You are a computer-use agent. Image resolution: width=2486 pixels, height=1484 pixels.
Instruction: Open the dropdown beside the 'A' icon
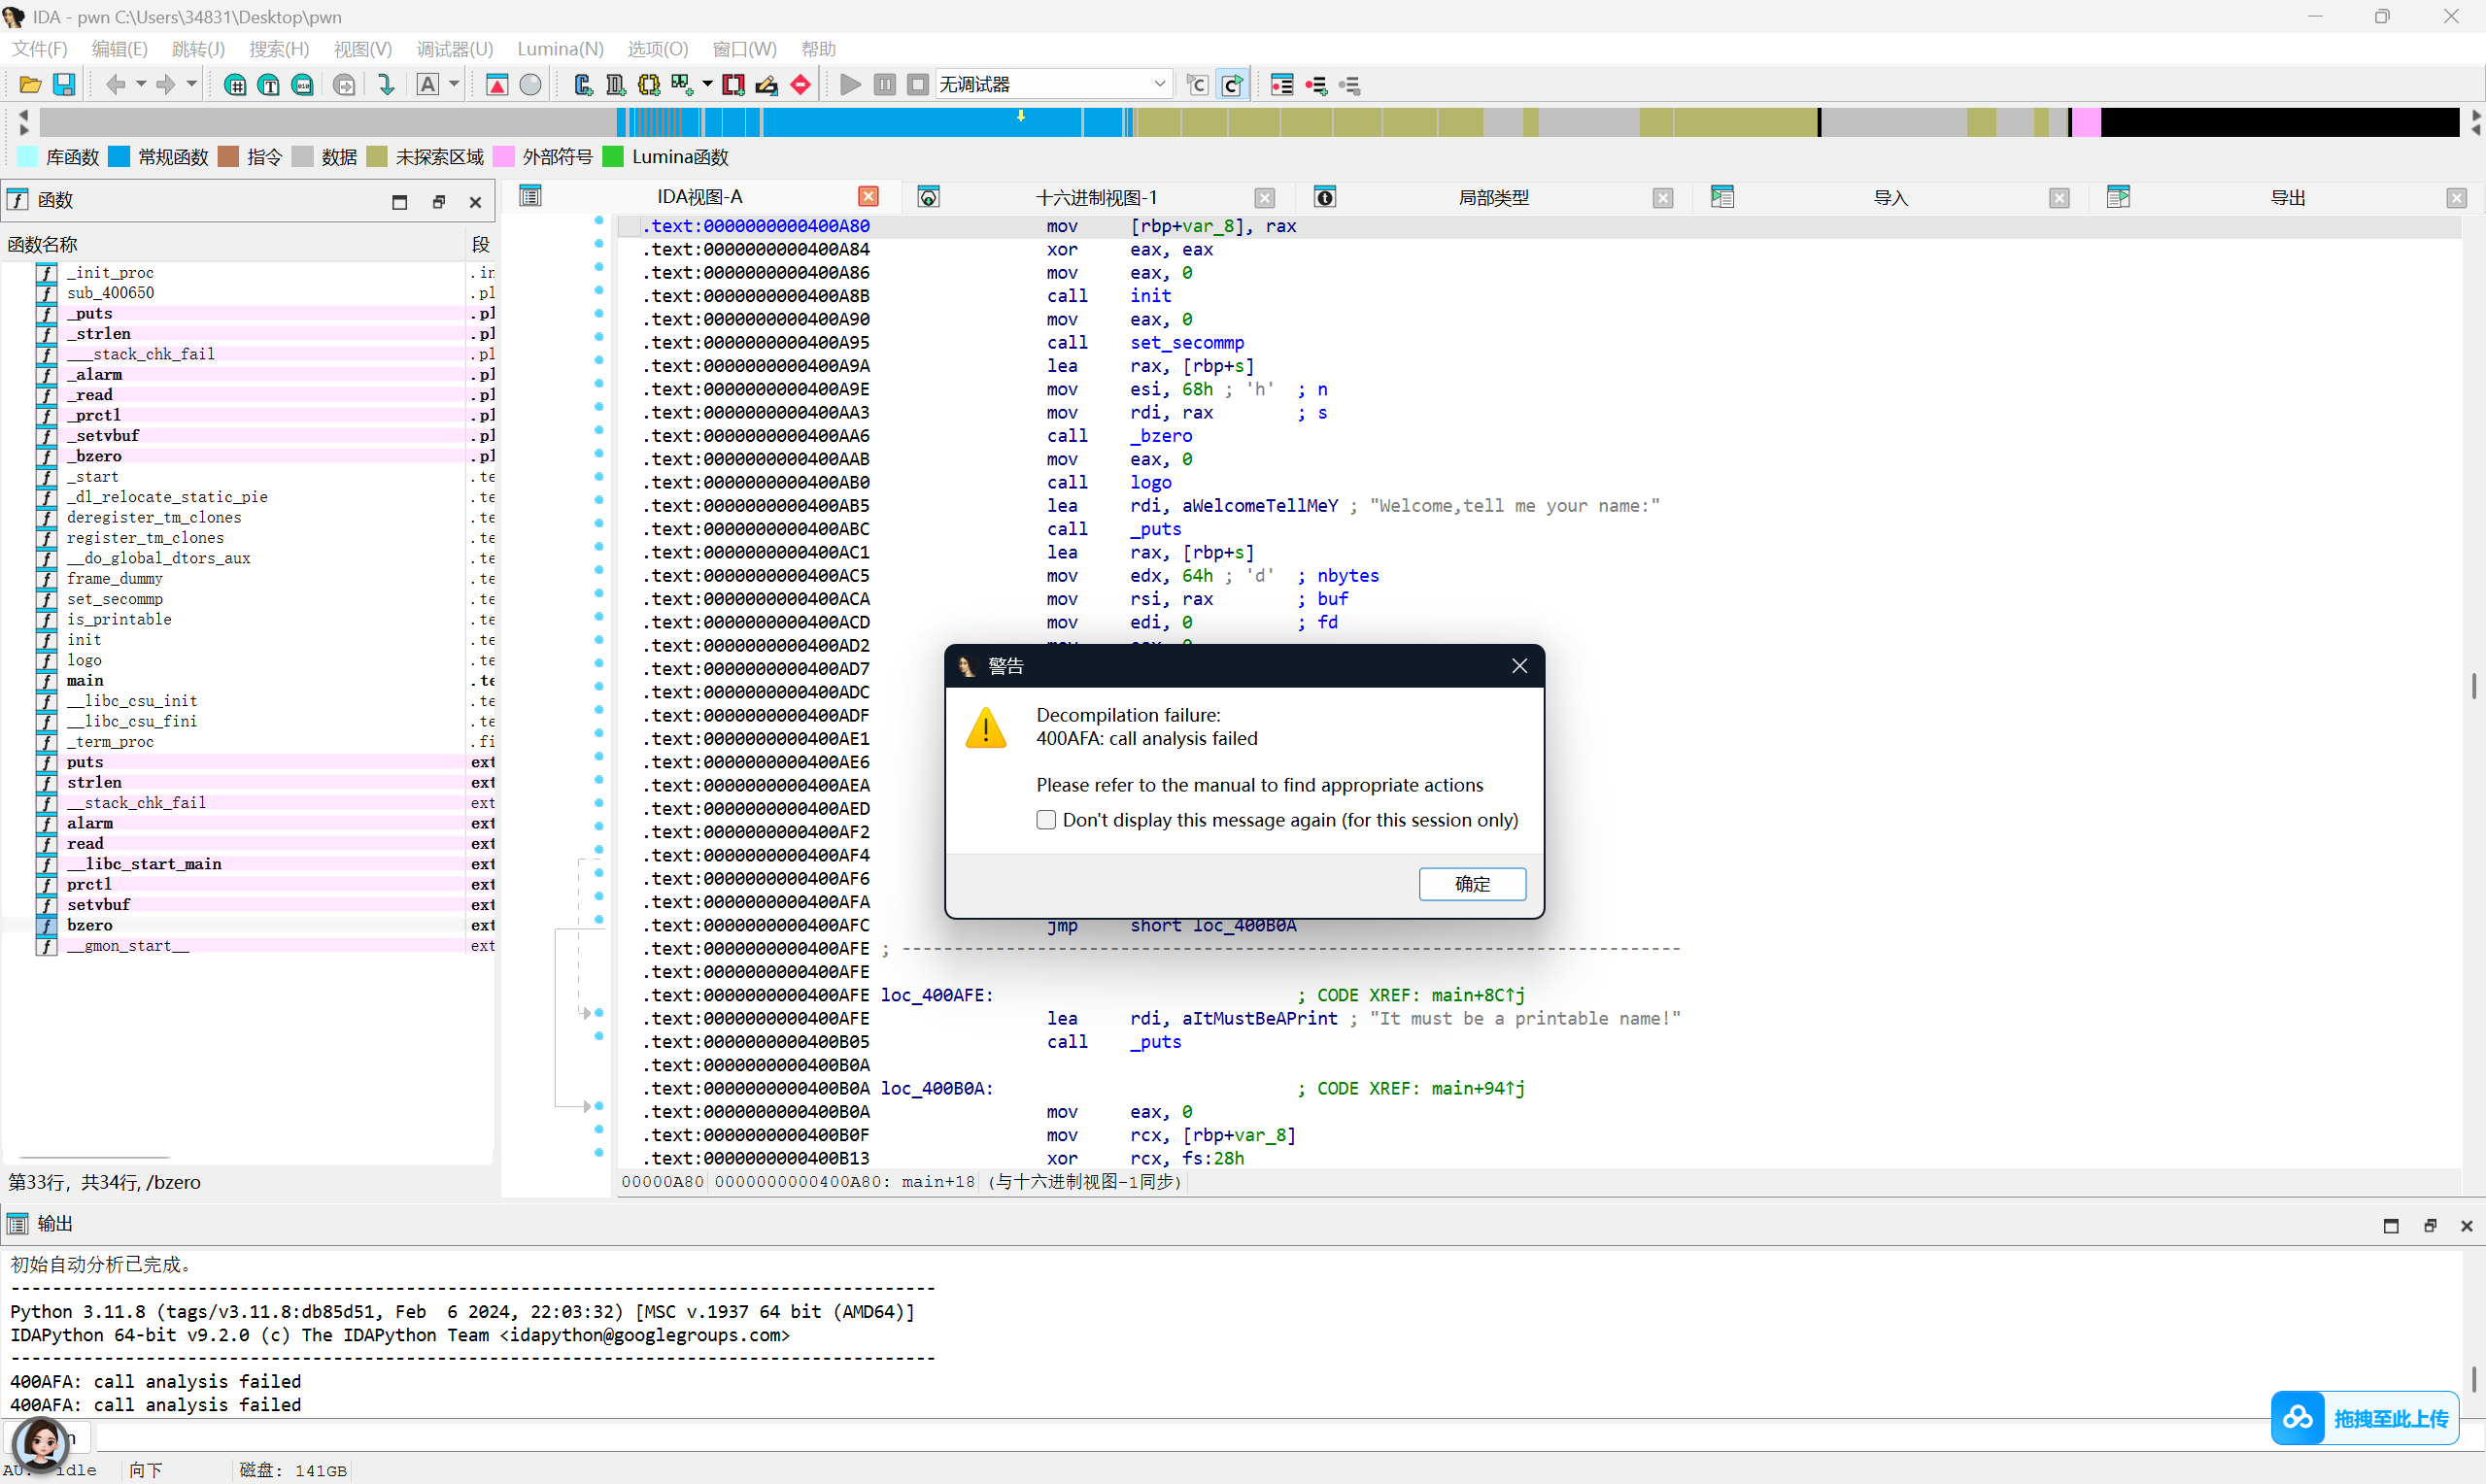(x=454, y=85)
